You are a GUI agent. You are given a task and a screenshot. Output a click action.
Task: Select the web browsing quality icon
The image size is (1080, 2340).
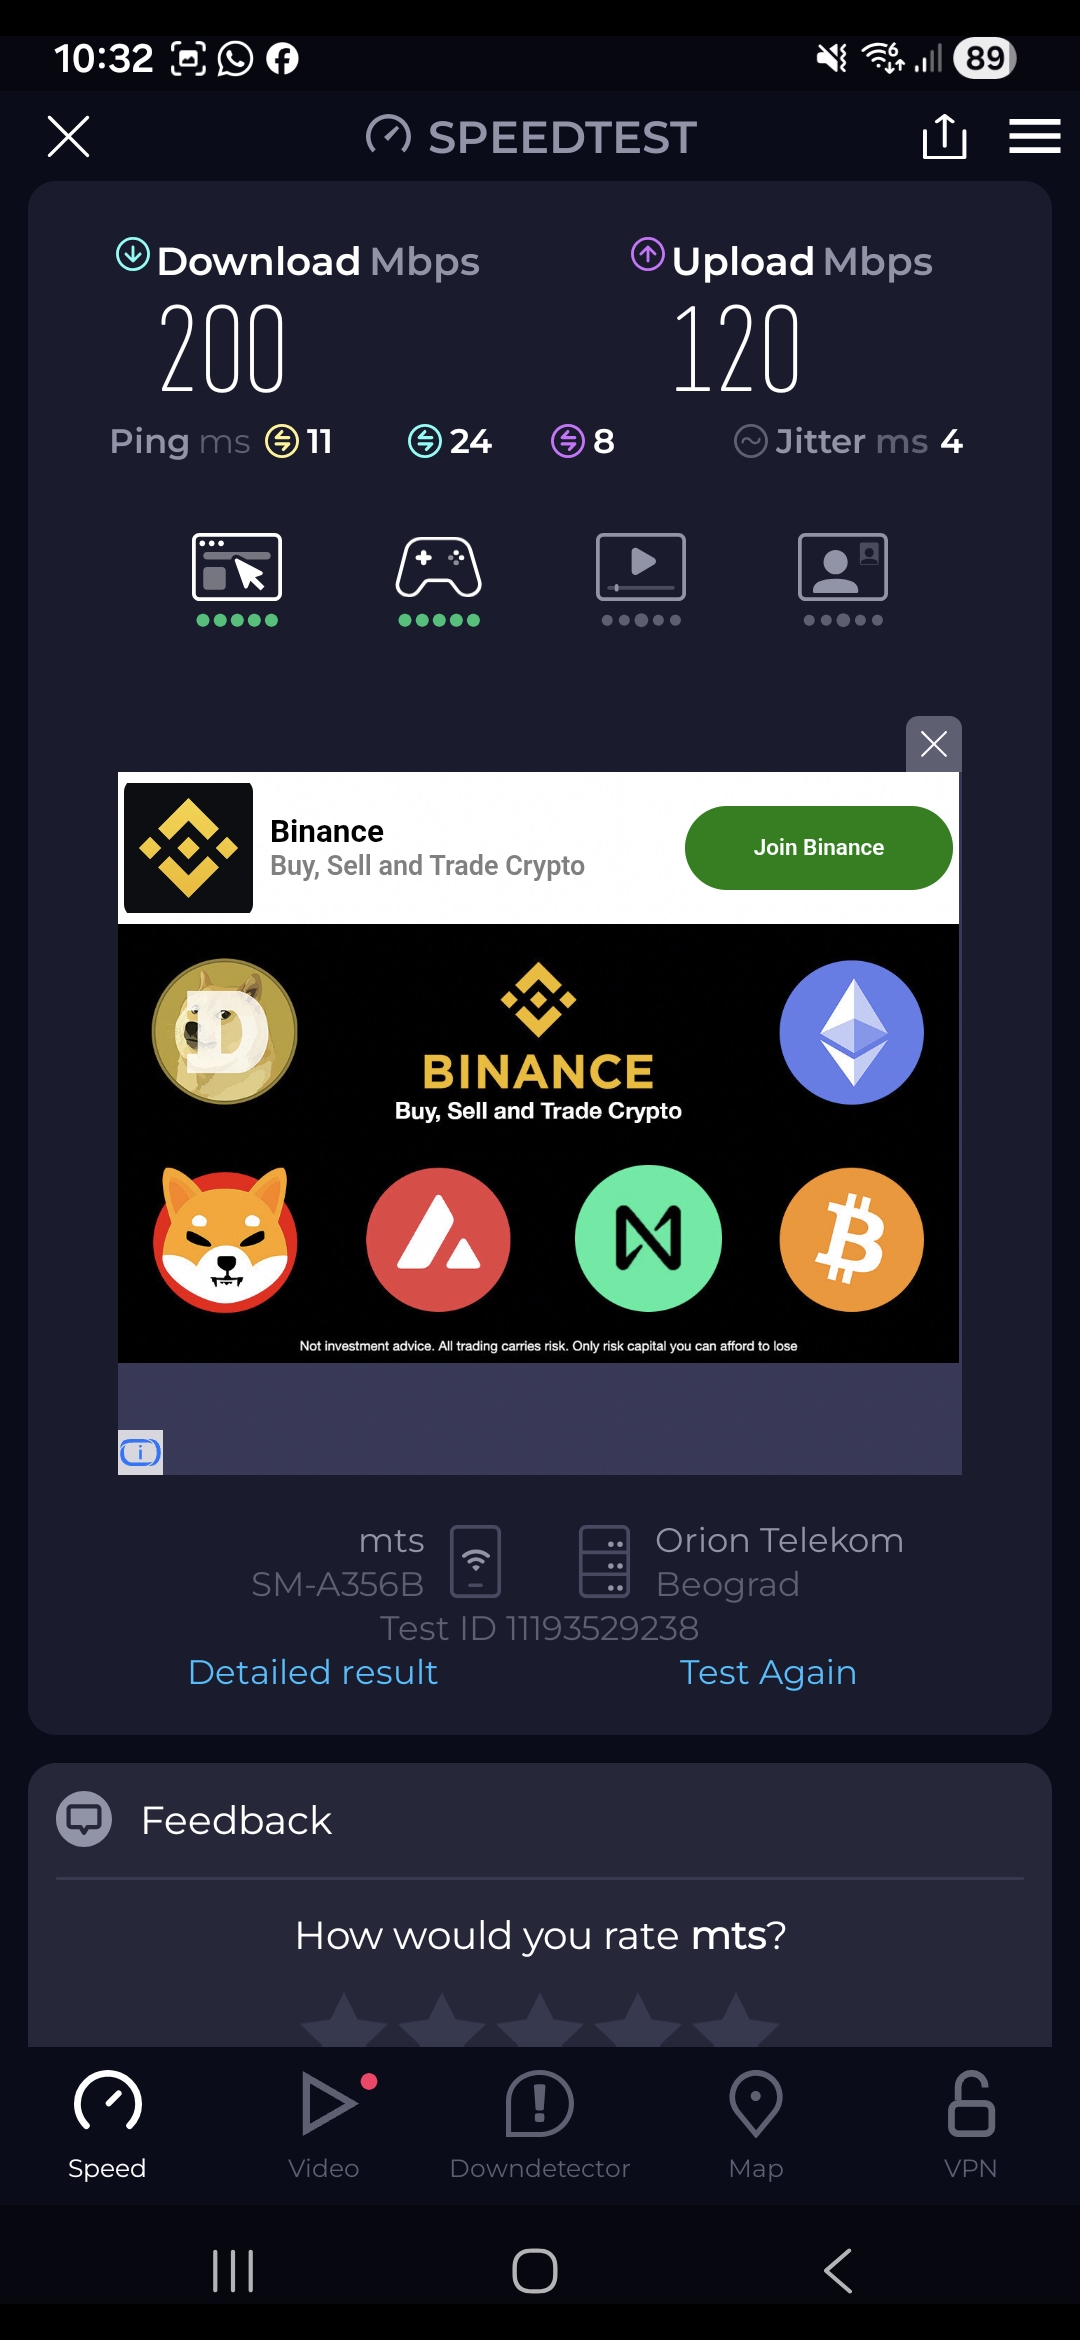(237, 580)
